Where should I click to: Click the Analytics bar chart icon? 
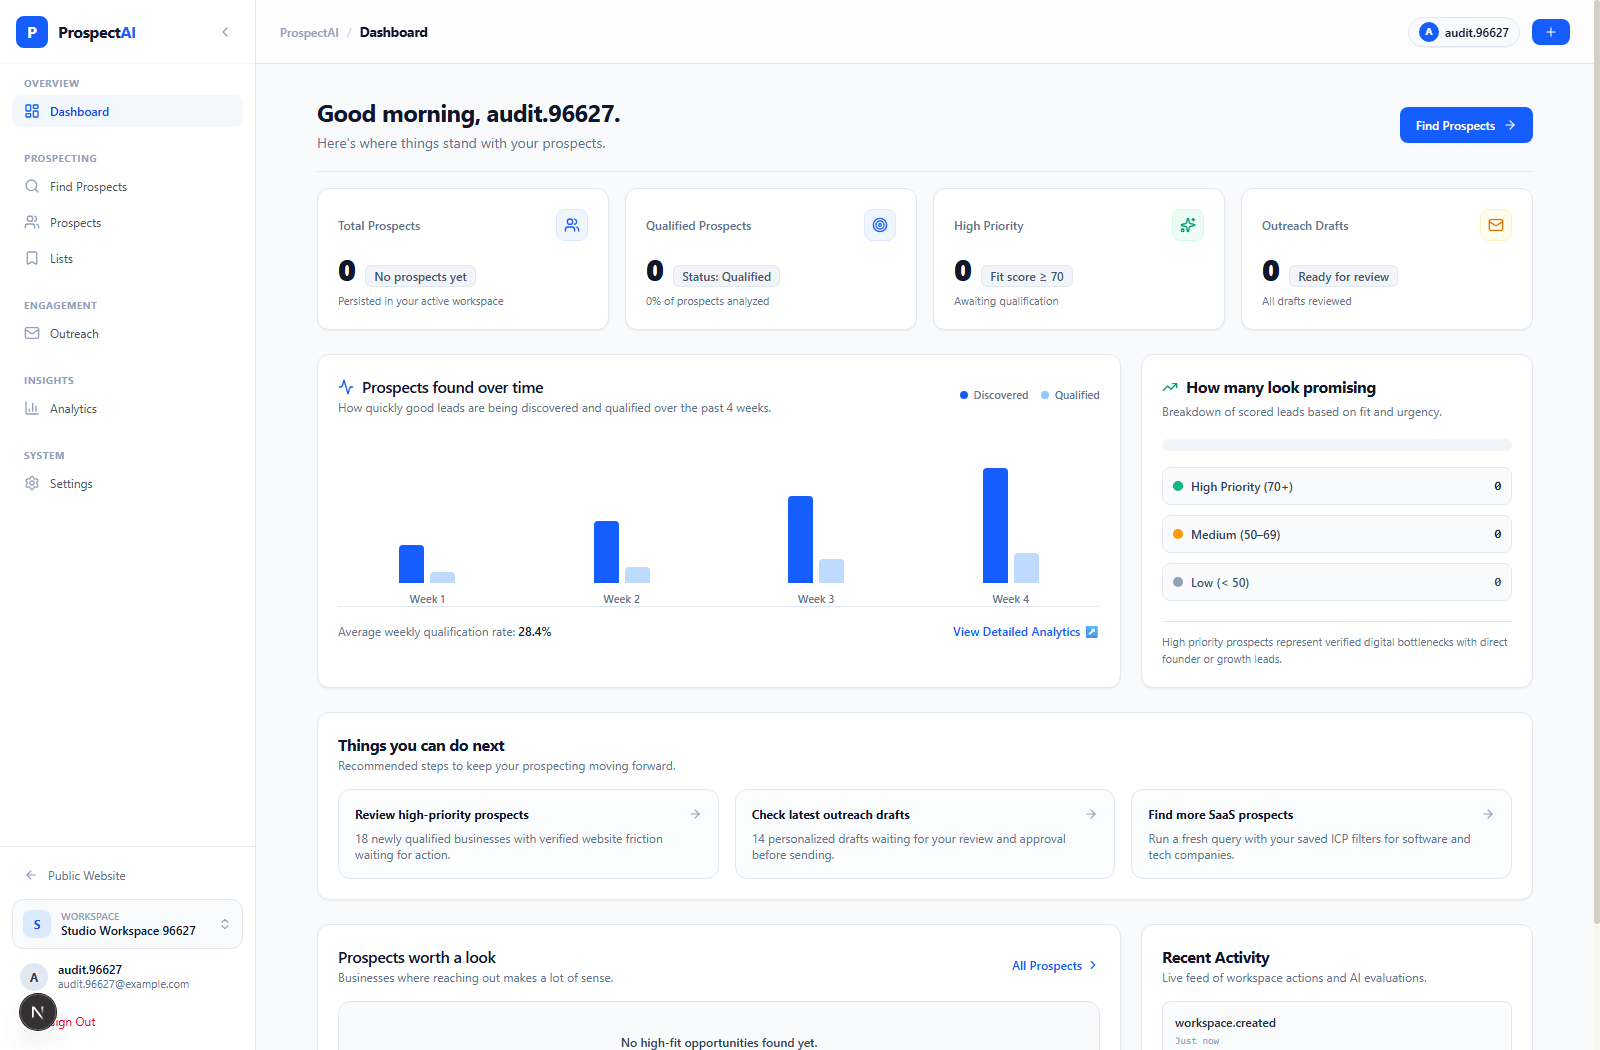[x=32, y=408]
